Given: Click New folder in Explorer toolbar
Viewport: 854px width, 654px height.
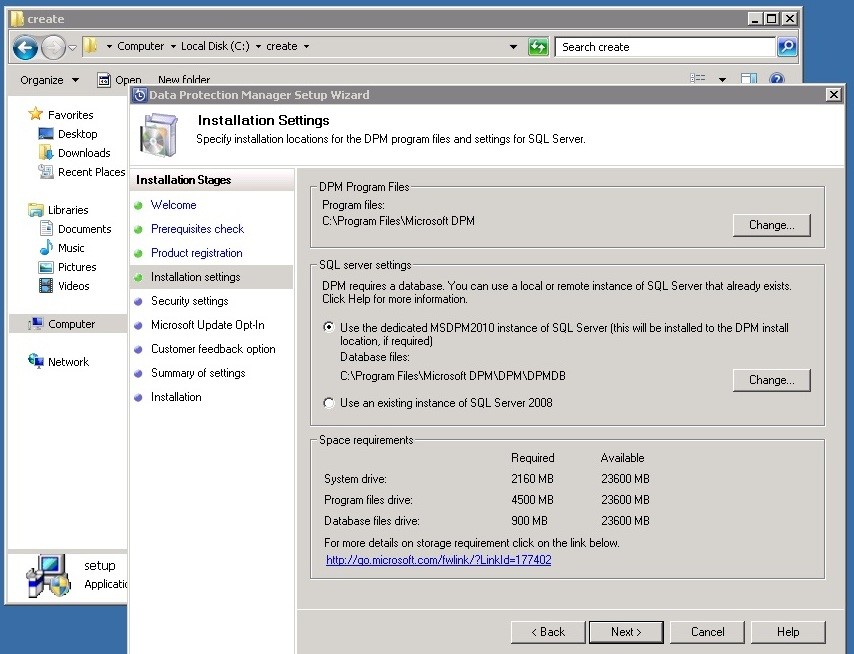Looking at the screenshot, I should pos(184,80).
